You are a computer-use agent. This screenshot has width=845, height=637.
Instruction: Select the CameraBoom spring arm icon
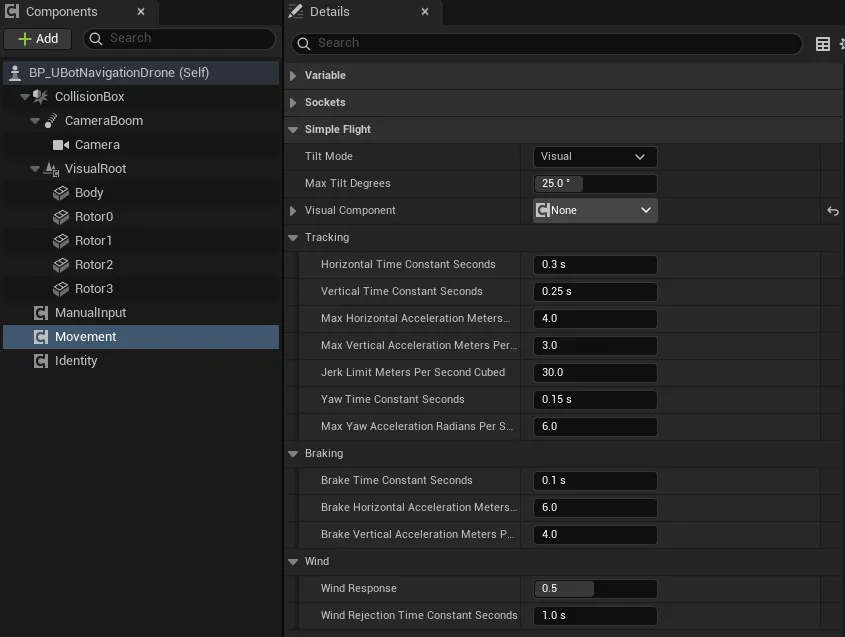[x=51, y=121]
